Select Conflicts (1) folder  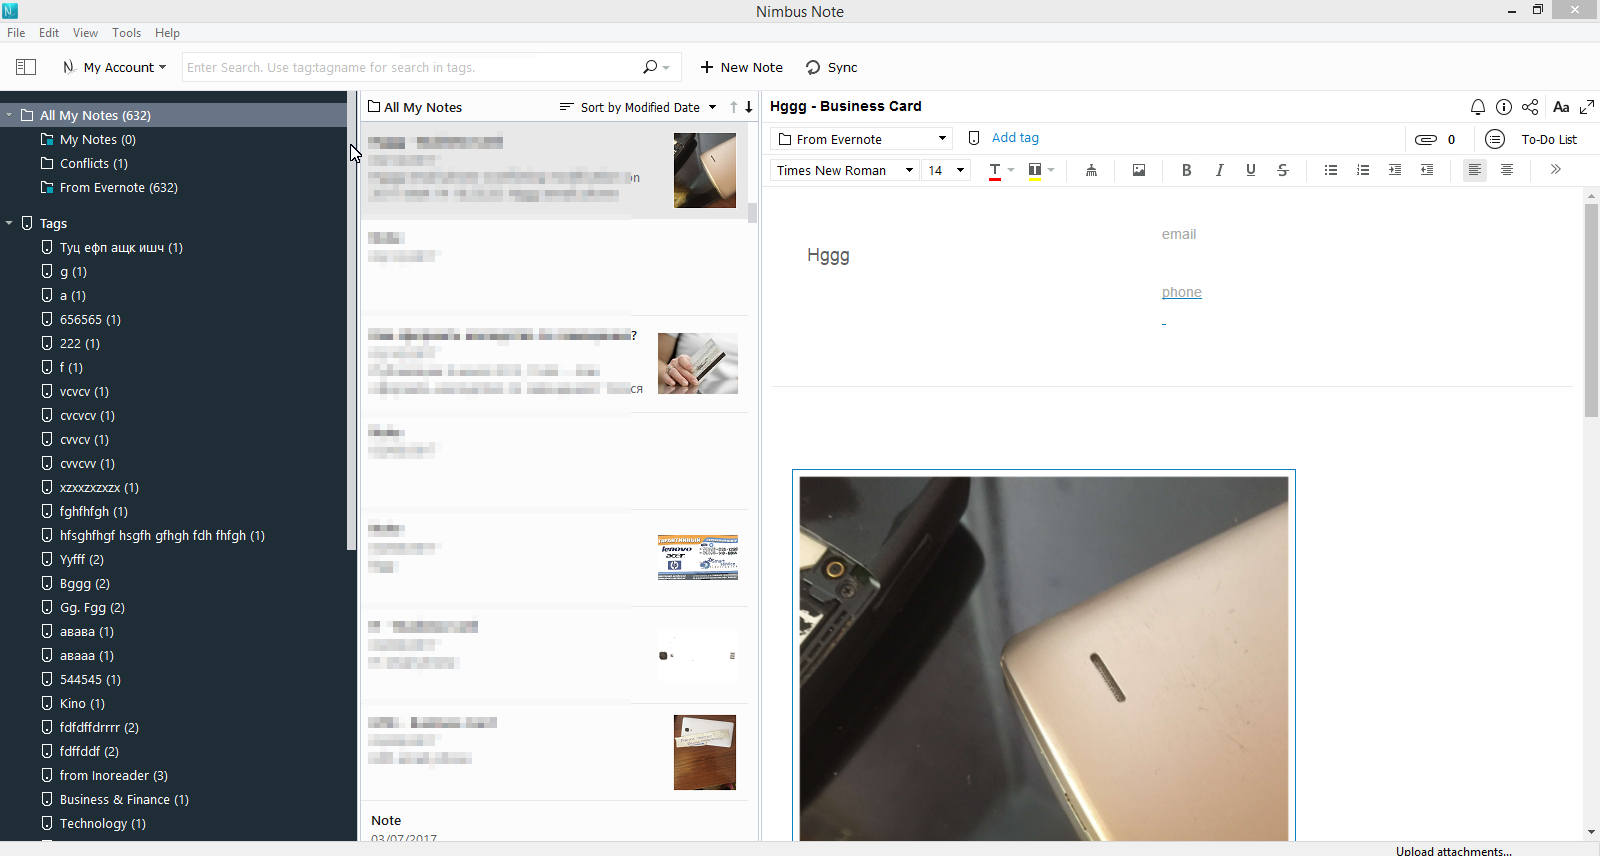point(93,163)
